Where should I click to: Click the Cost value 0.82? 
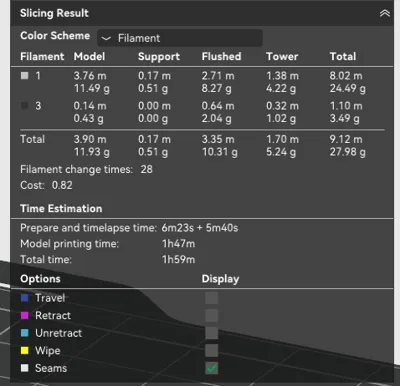(62, 185)
